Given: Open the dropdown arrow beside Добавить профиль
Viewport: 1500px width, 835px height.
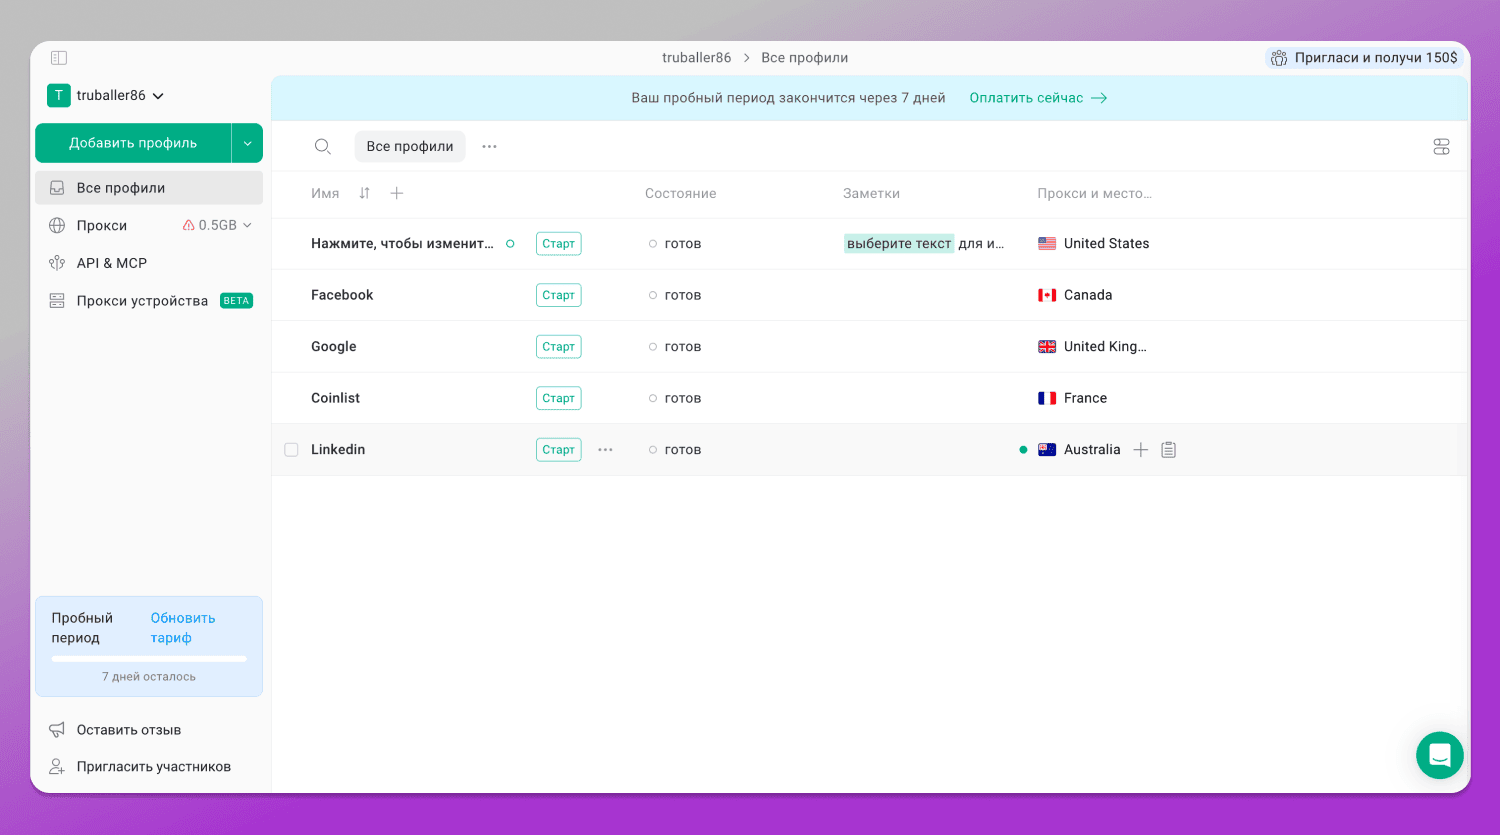Looking at the screenshot, I should tap(247, 143).
